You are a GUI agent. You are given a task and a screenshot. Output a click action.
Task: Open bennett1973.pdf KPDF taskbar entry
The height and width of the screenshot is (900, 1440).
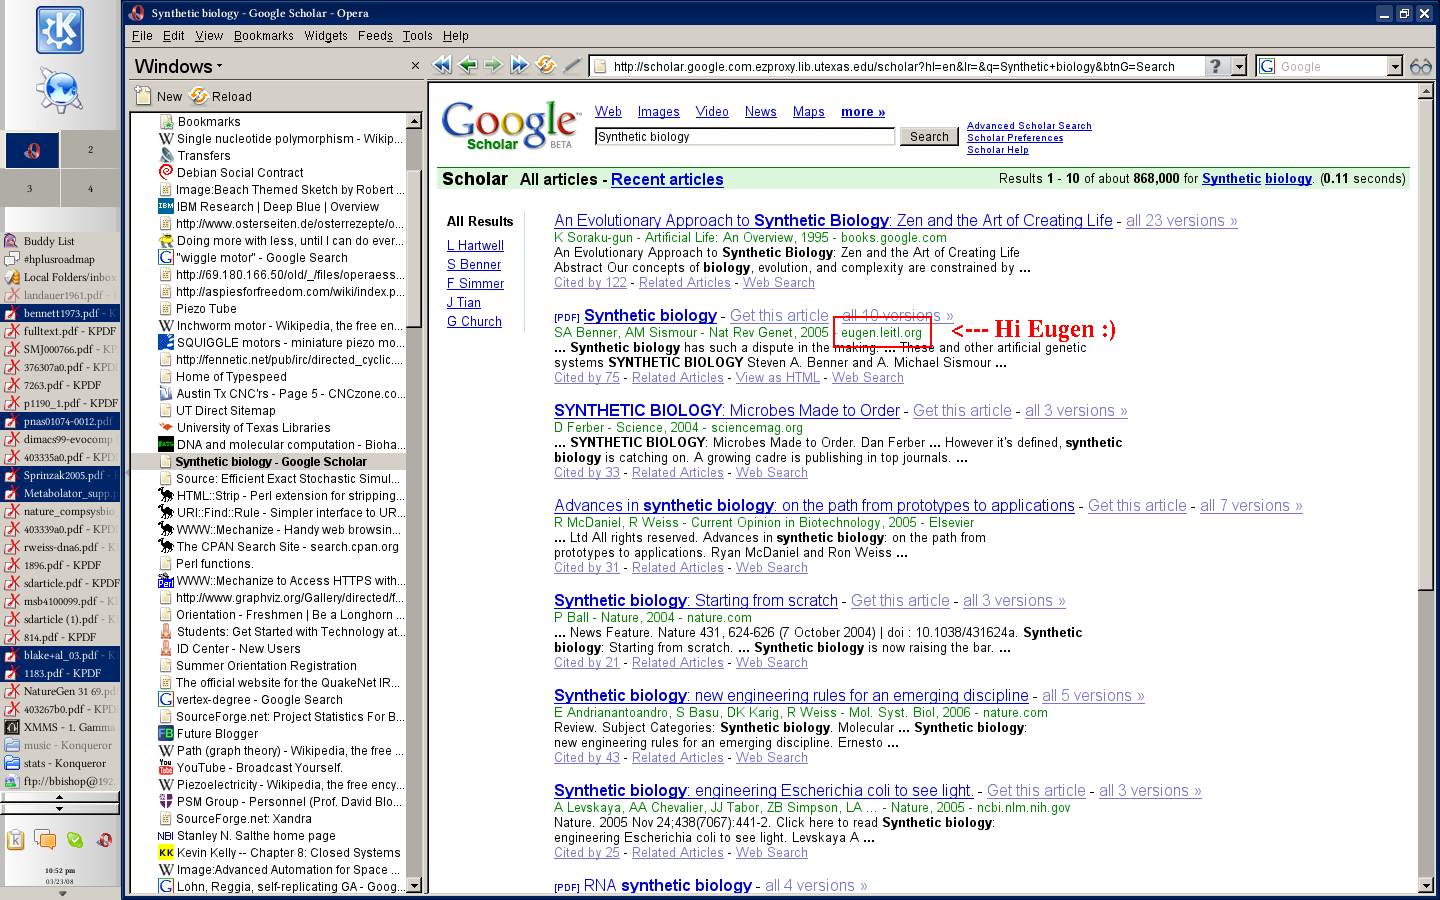click(61, 313)
